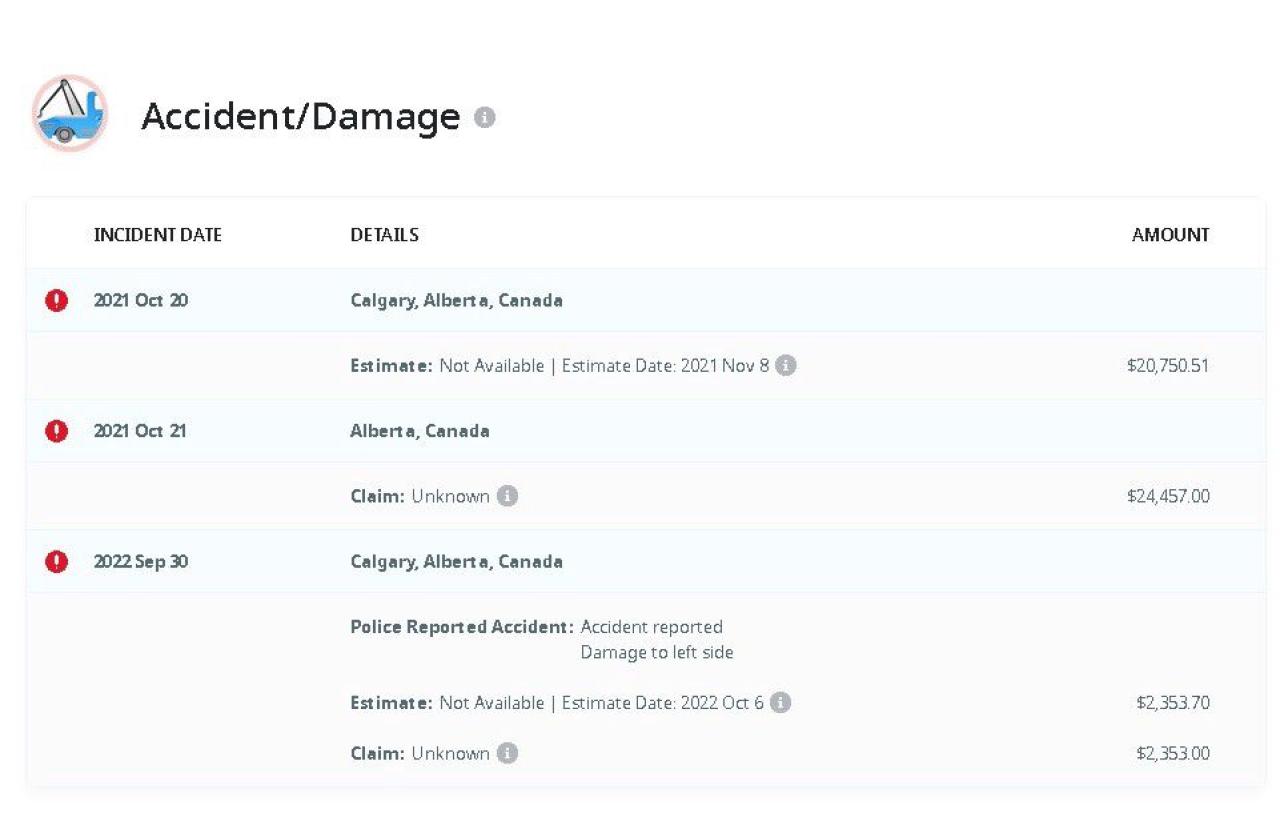Click the AMOUNT column header

(1171, 235)
